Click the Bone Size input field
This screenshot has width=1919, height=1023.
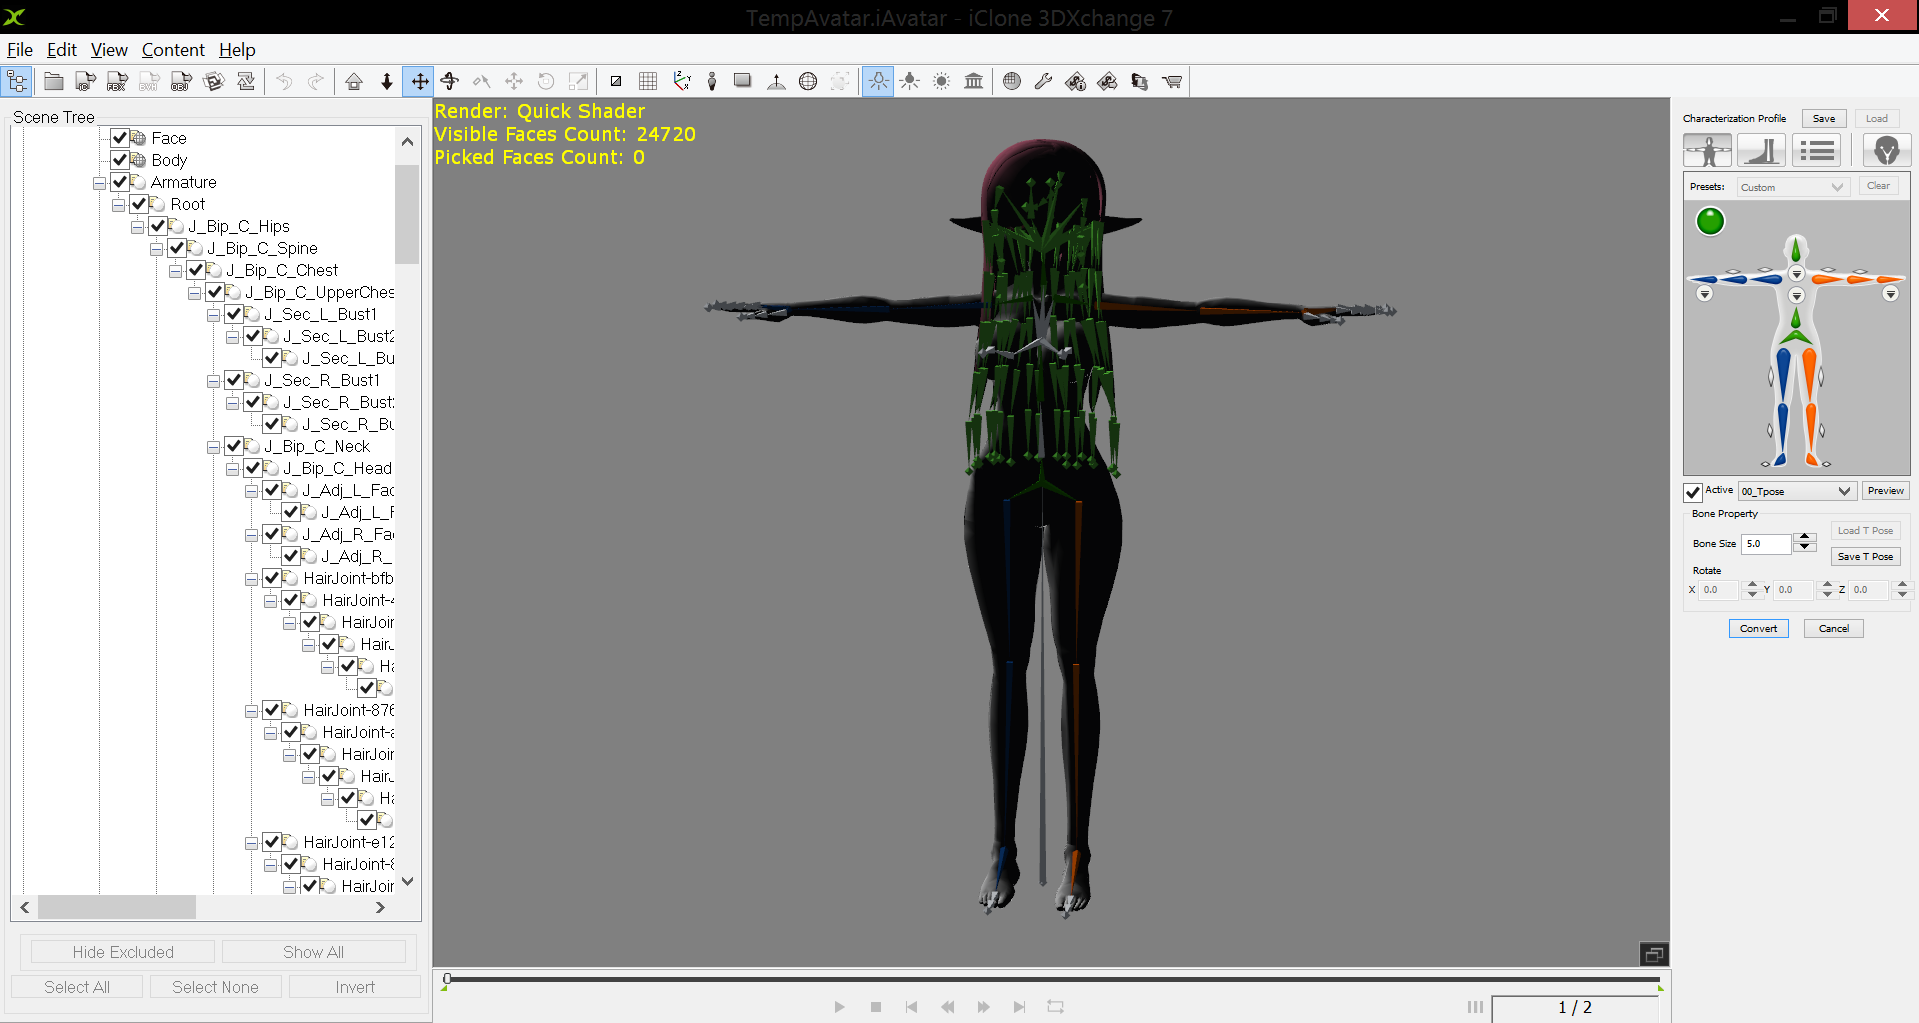(x=1766, y=544)
